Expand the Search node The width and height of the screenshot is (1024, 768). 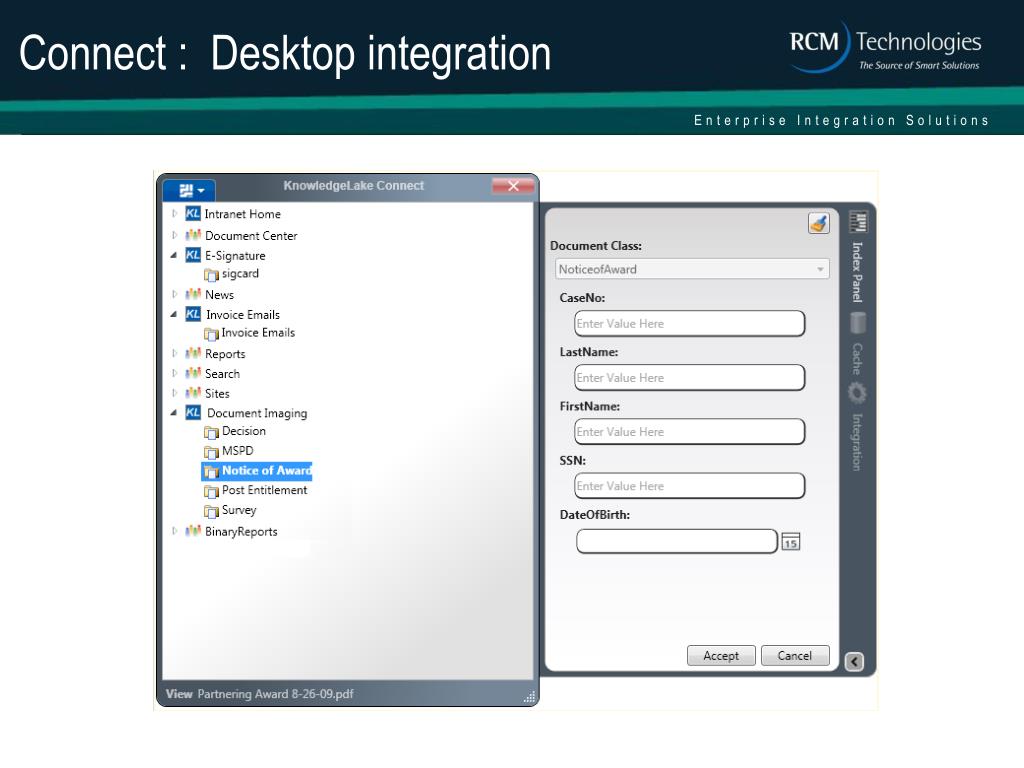(x=174, y=374)
